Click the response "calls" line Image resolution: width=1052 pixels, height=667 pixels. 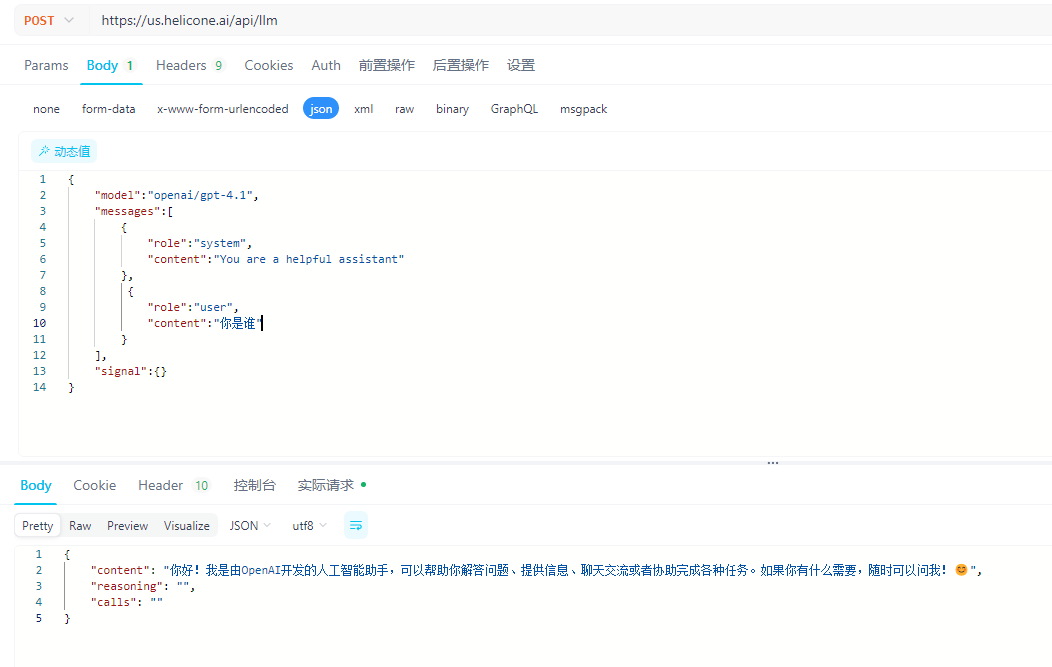(x=127, y=603)
